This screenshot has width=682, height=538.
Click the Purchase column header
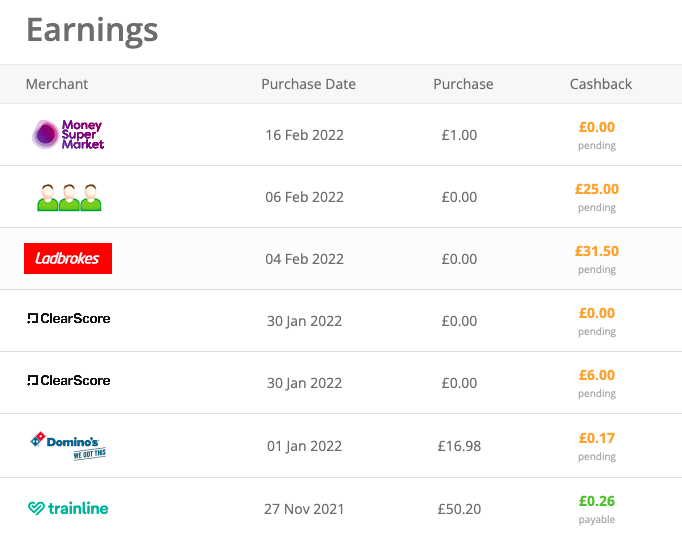[x=463, y=84]
